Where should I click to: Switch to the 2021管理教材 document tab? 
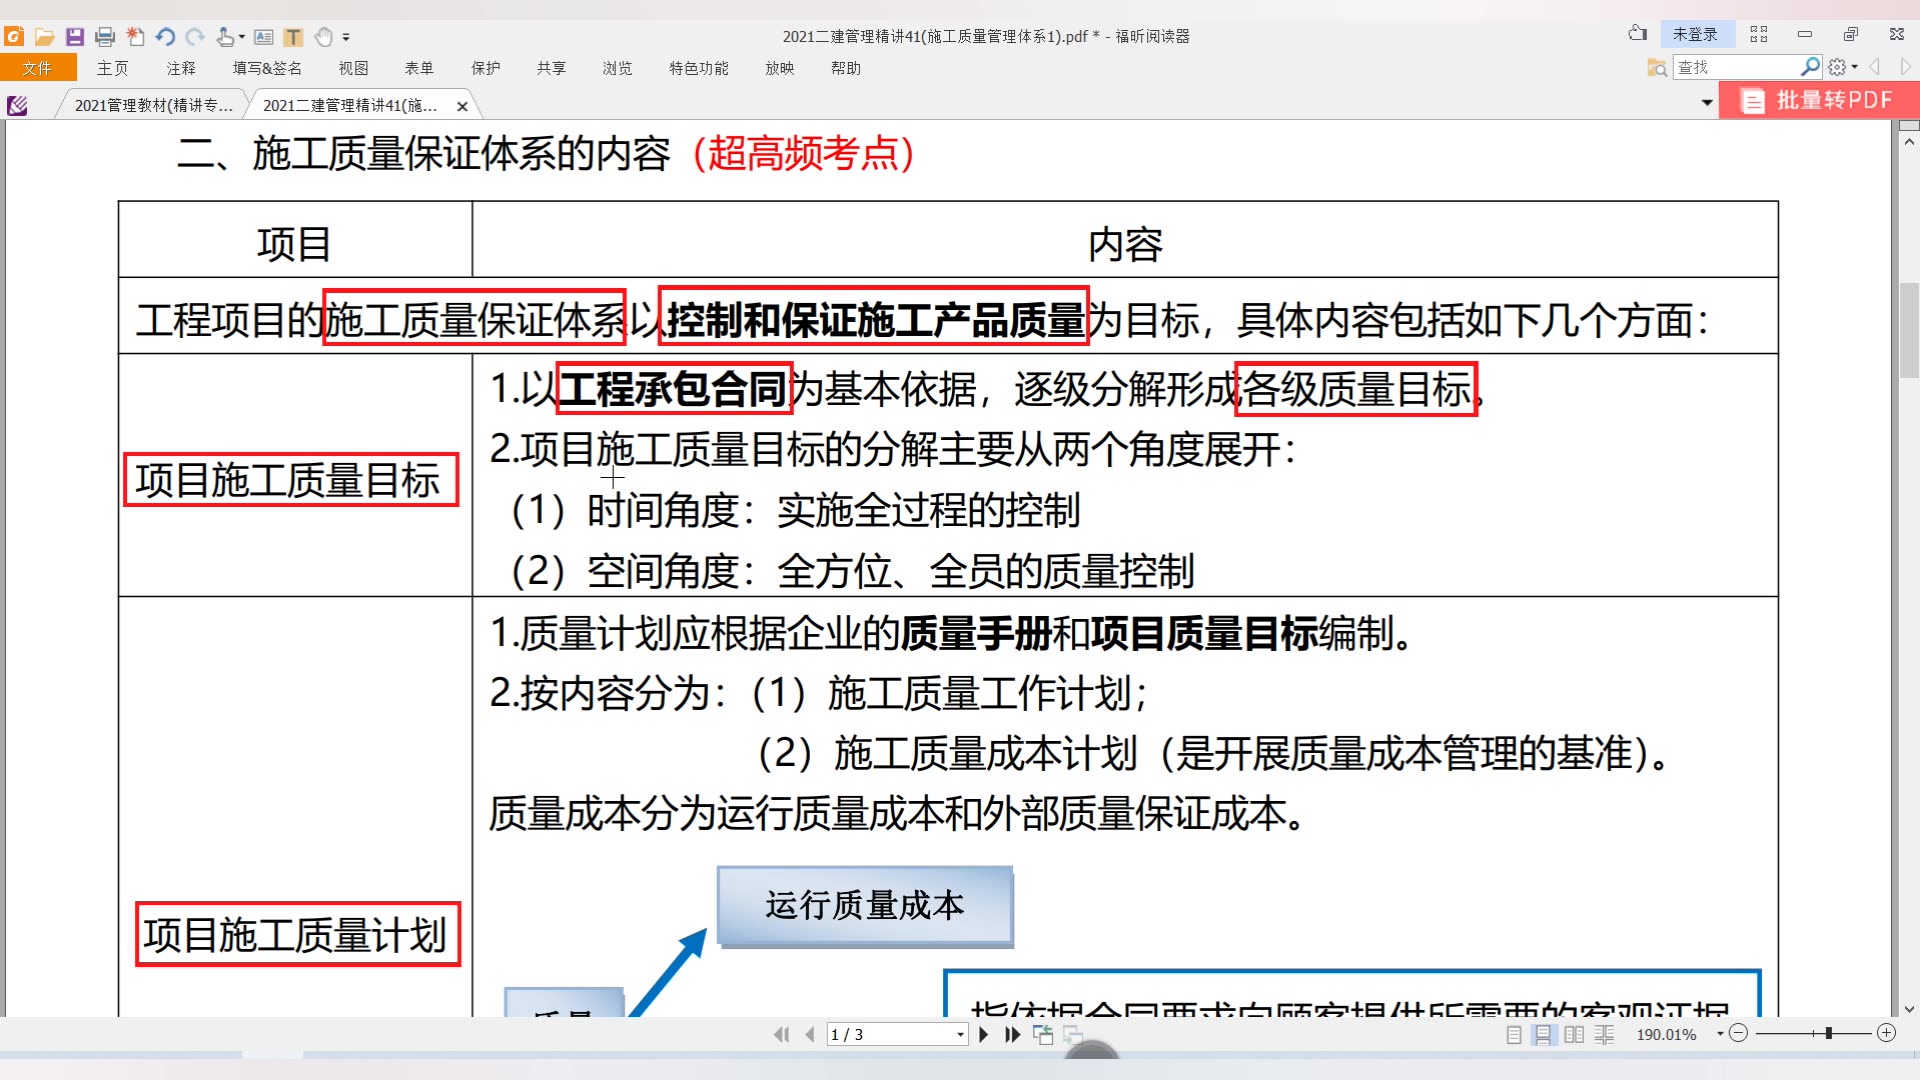point(153,105)
